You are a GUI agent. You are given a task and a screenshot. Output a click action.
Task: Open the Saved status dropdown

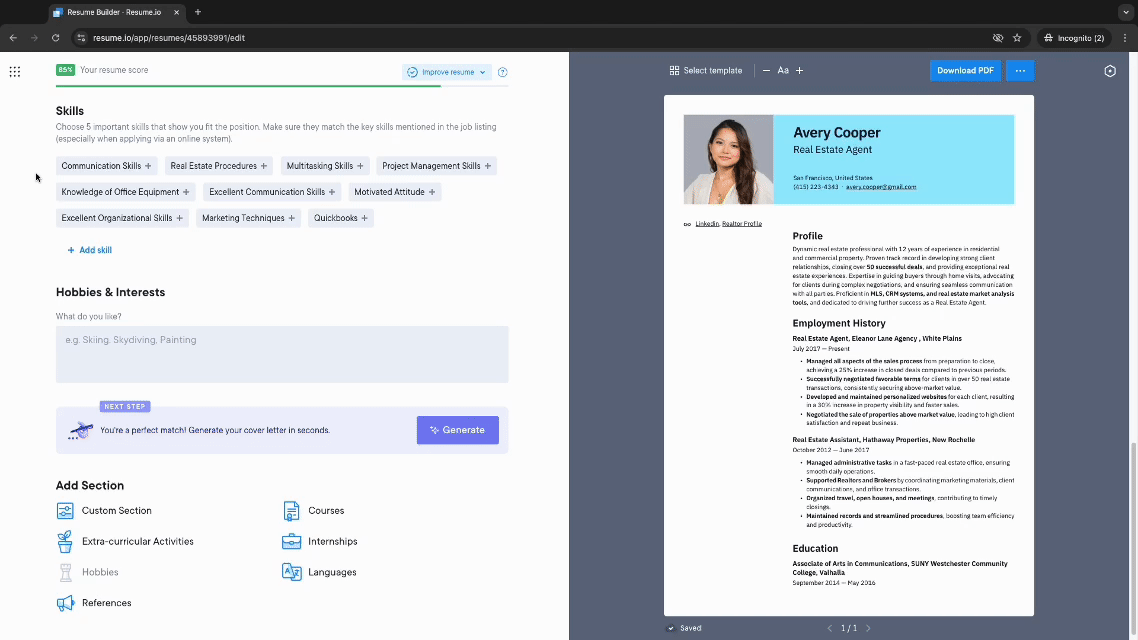[684, 627]
